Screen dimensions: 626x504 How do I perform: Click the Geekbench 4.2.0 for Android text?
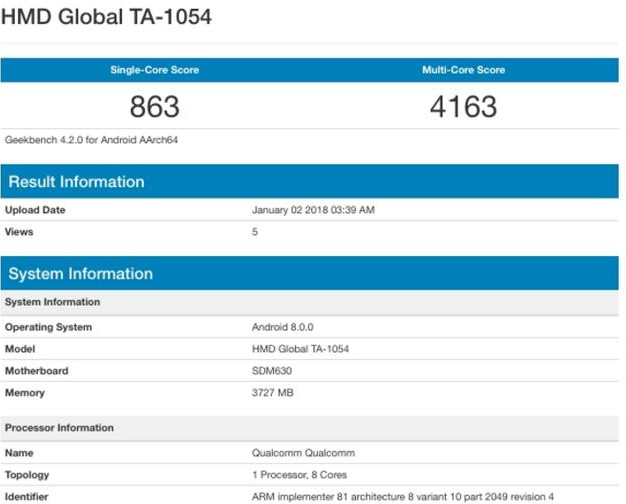click(91, 140)
